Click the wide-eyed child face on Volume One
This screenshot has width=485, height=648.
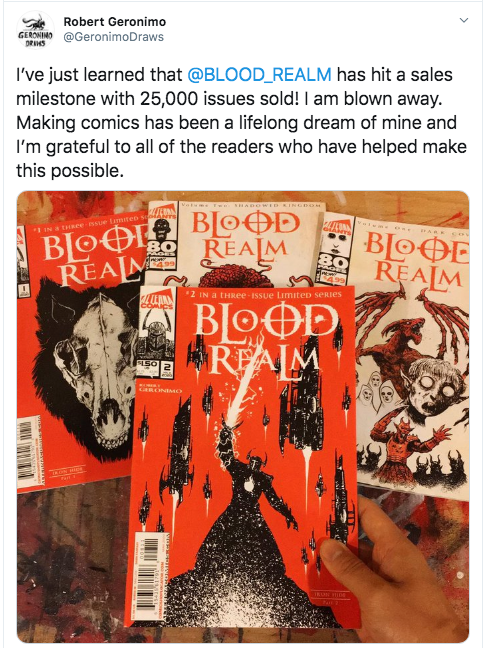[430, 388]
